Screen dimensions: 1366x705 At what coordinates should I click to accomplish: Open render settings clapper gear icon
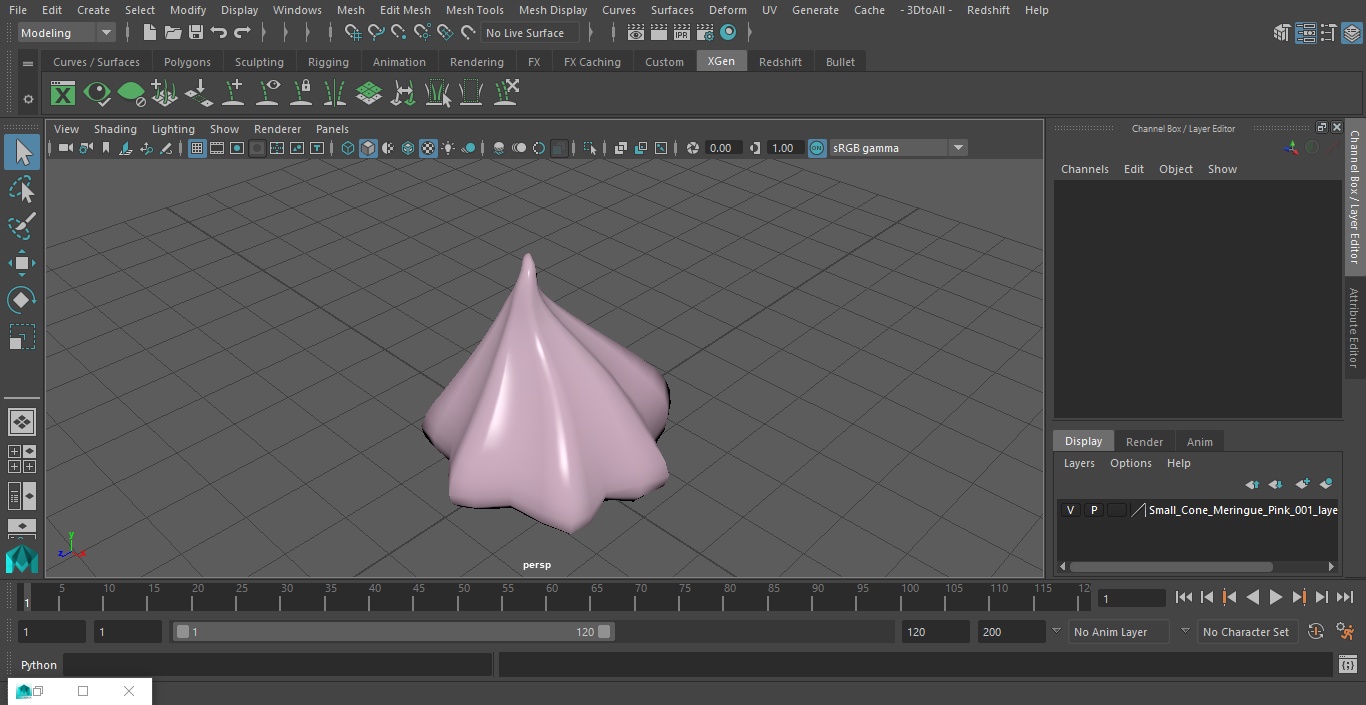tap(705, 33)
